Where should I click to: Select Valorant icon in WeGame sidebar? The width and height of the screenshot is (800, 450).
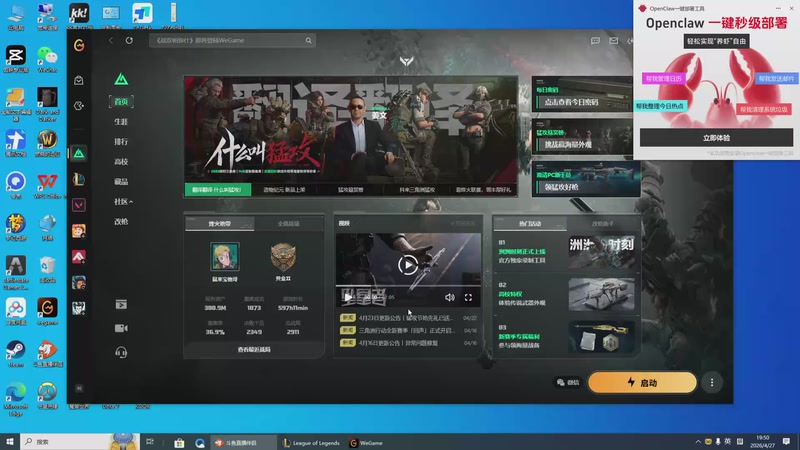click(x=79, y=205)
